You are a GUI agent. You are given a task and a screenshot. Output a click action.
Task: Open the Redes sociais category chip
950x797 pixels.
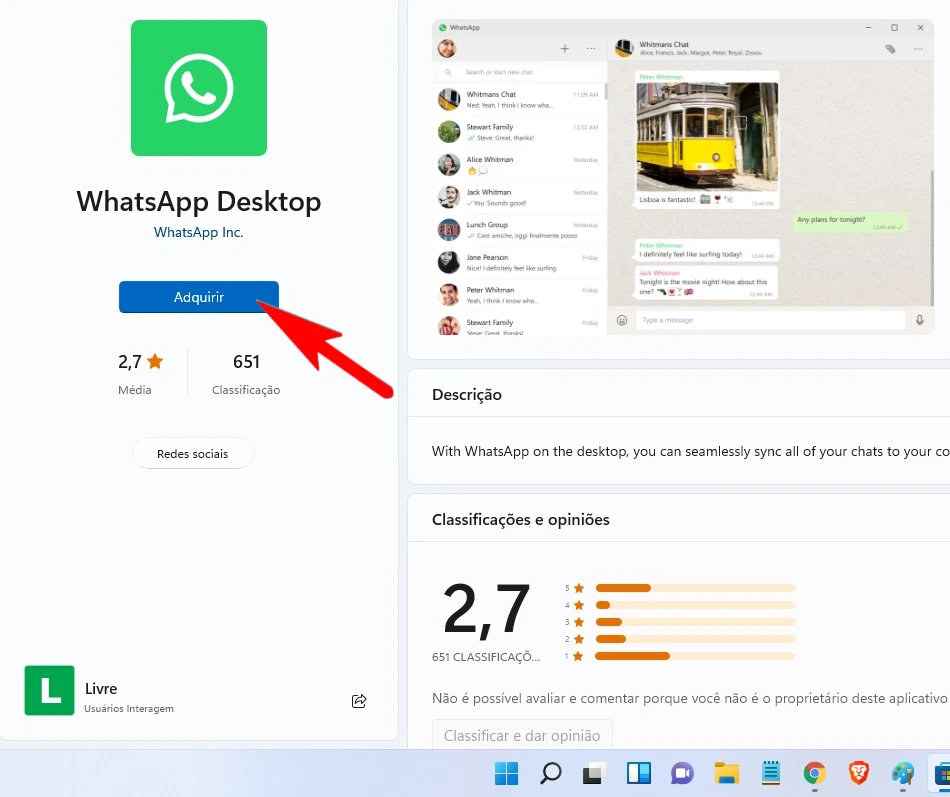tap(193, 453)
